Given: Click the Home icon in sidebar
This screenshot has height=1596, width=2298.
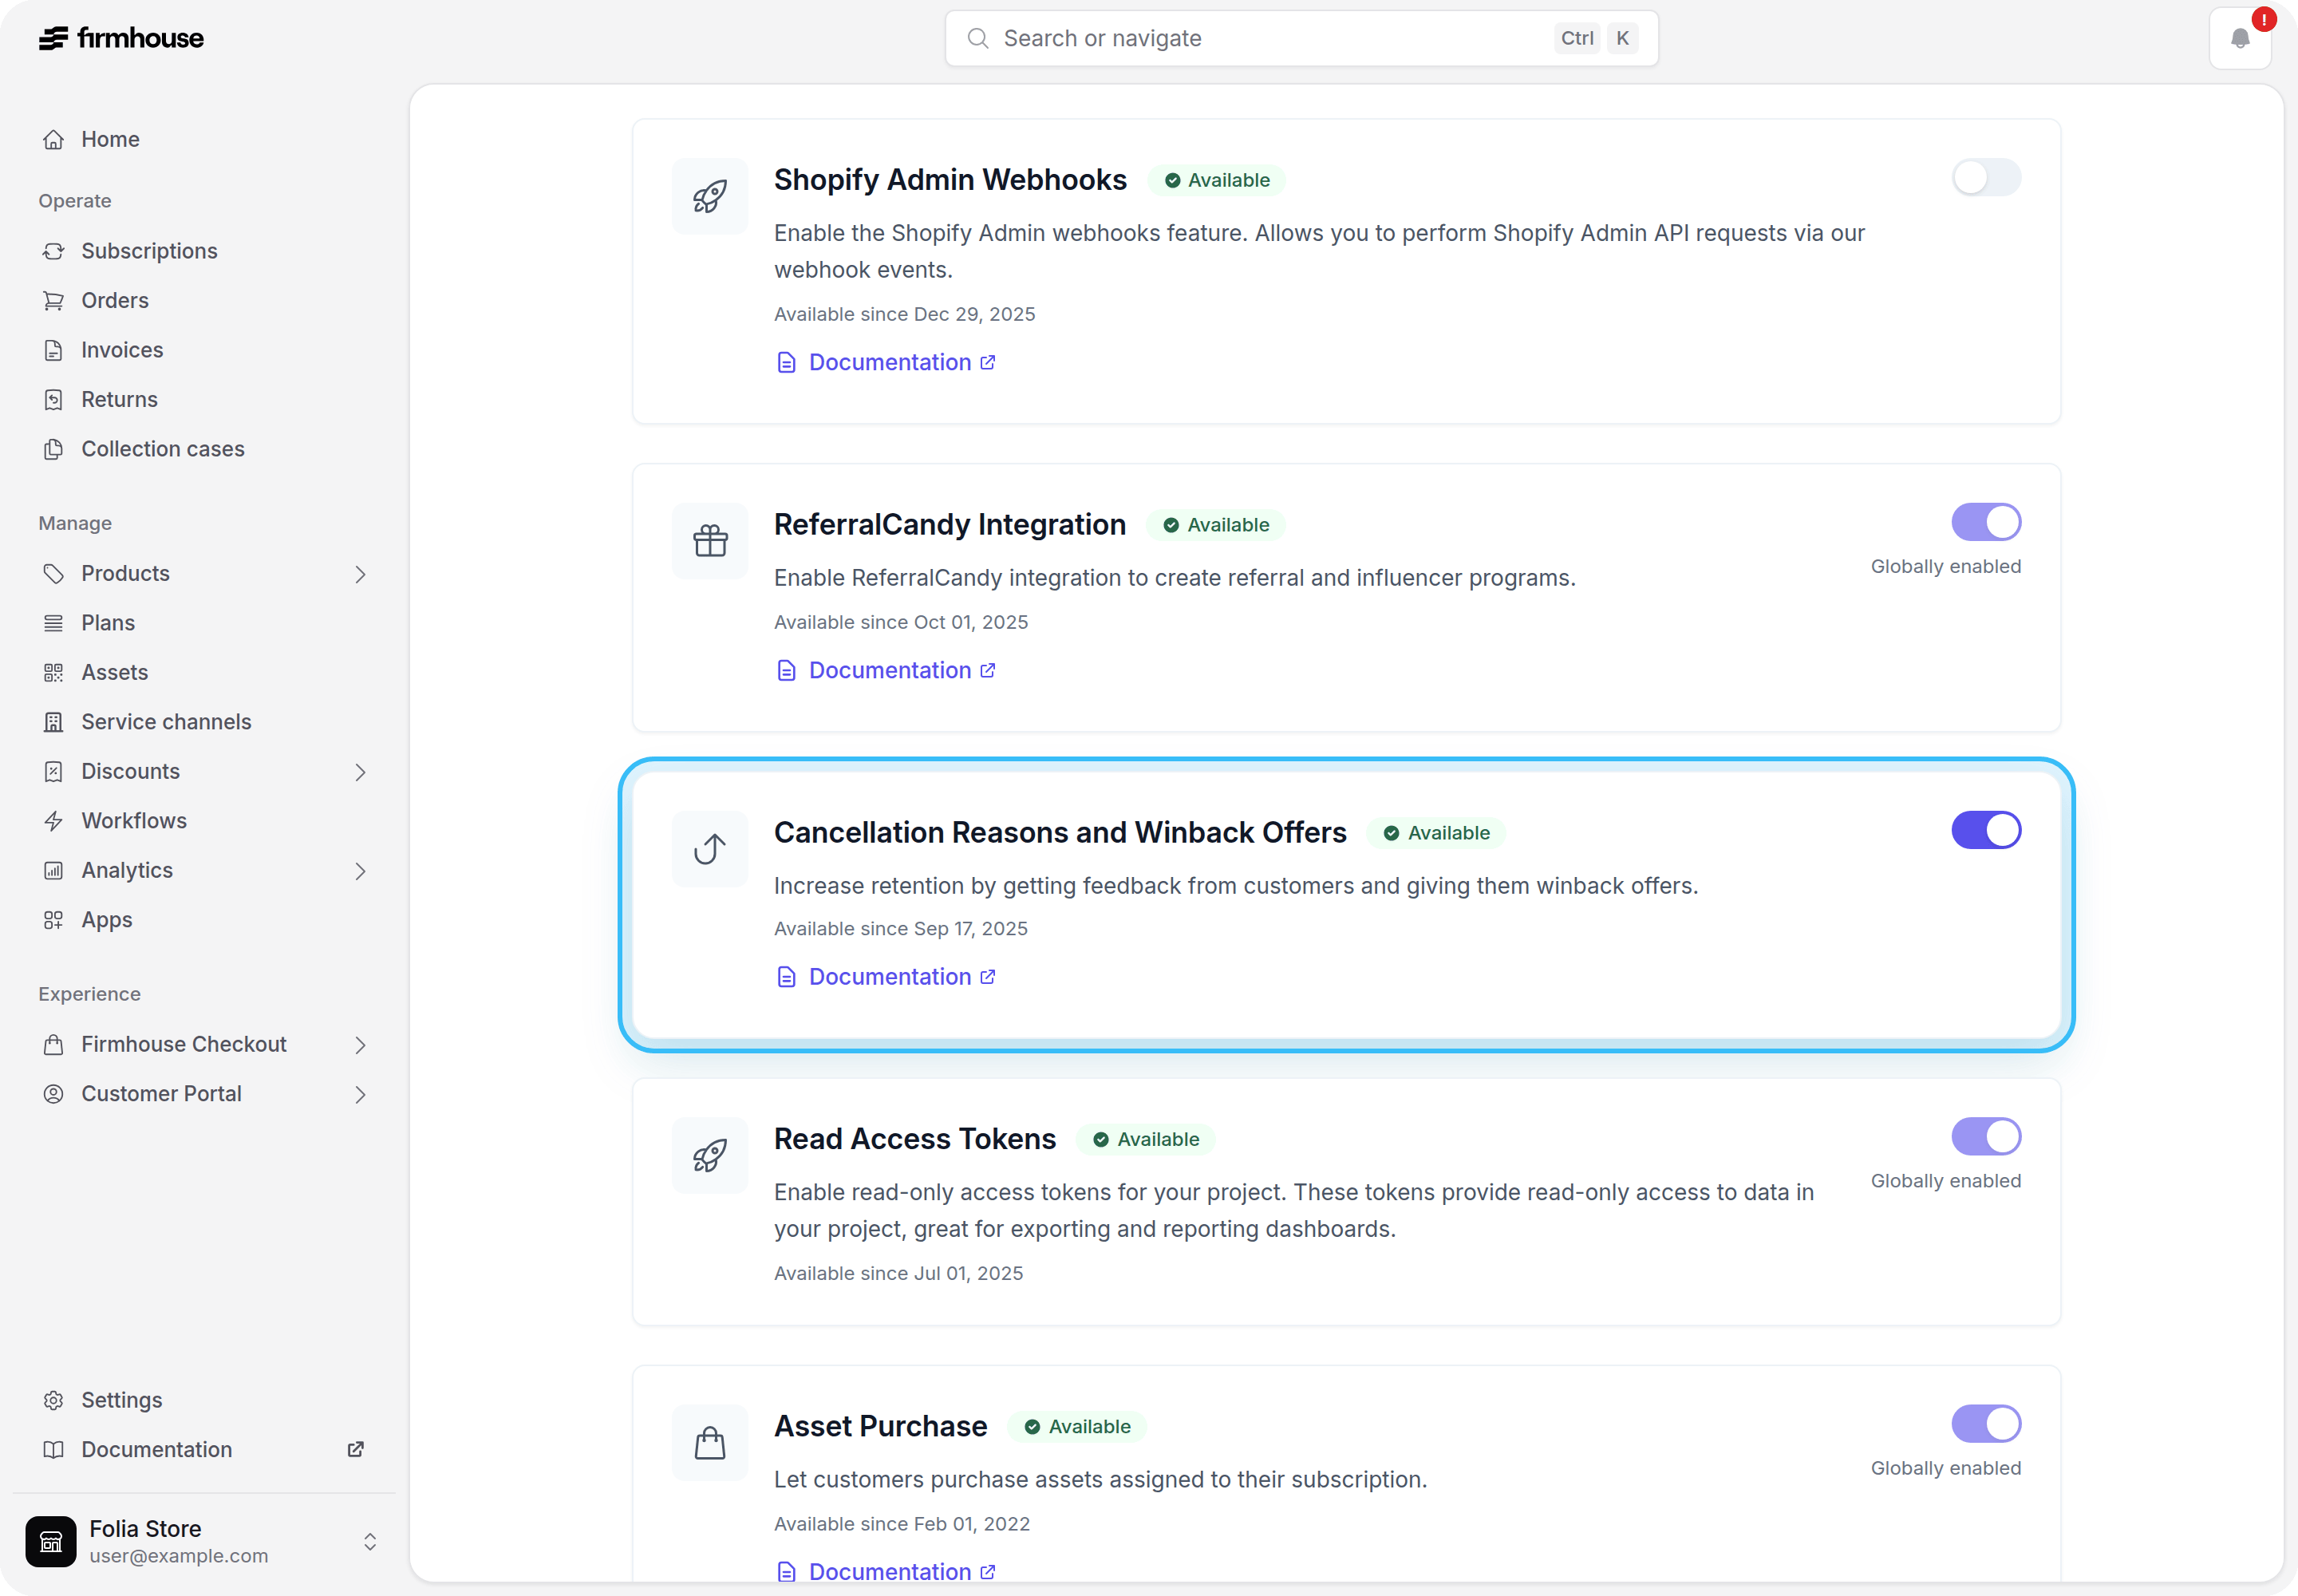Looking at the screenshot, I should coord(54,139).
